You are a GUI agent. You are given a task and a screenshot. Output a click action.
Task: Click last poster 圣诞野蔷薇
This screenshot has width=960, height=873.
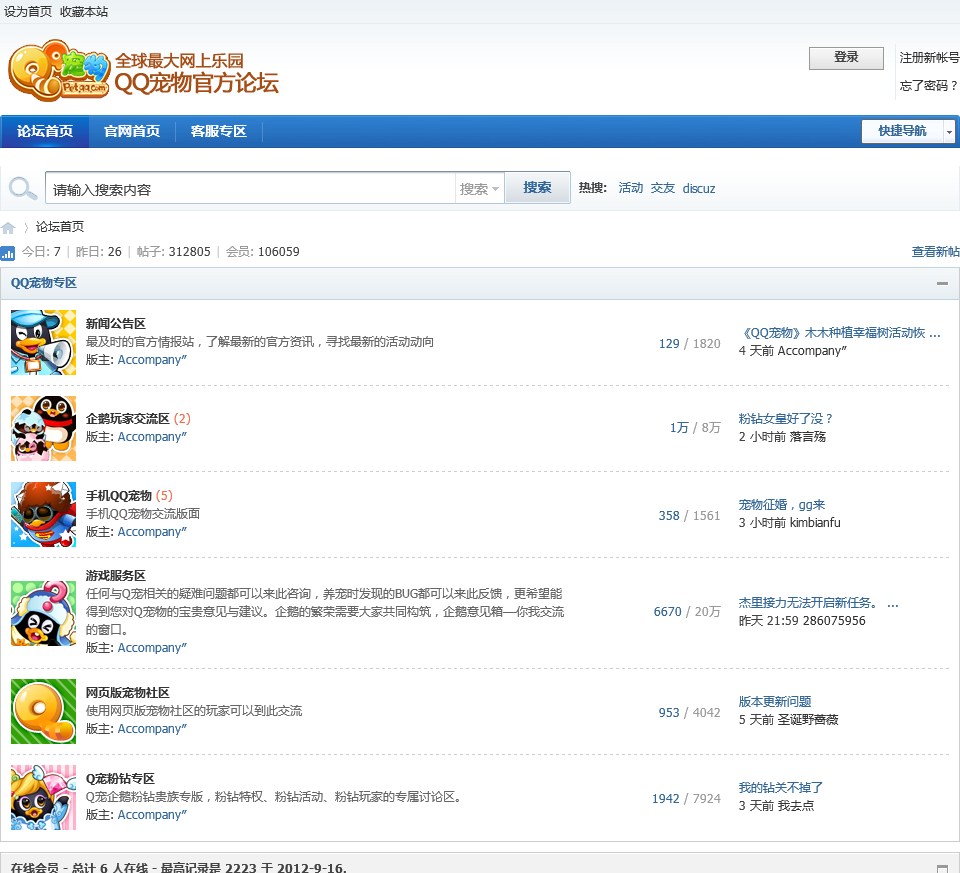(808, 720)
